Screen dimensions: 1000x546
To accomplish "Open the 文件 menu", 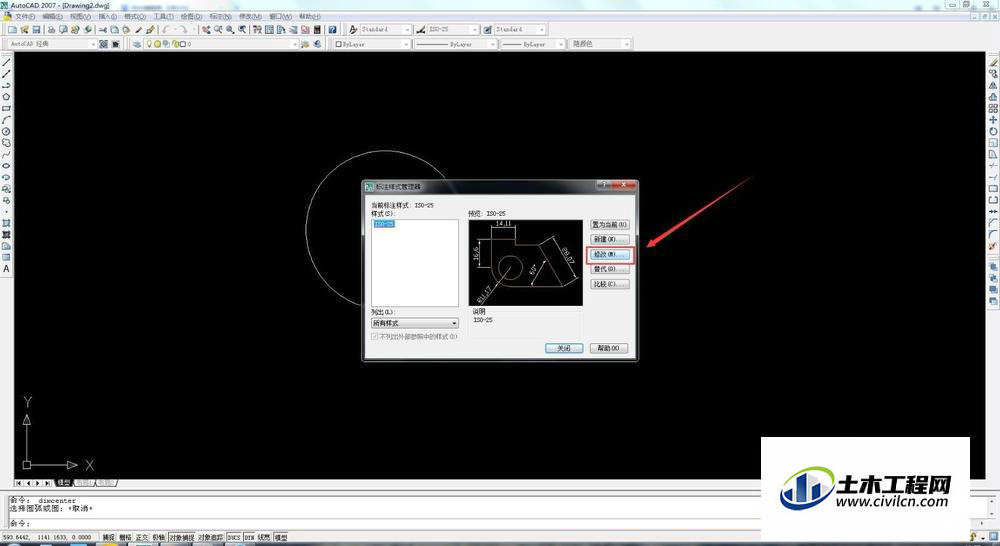I will 25,17.
